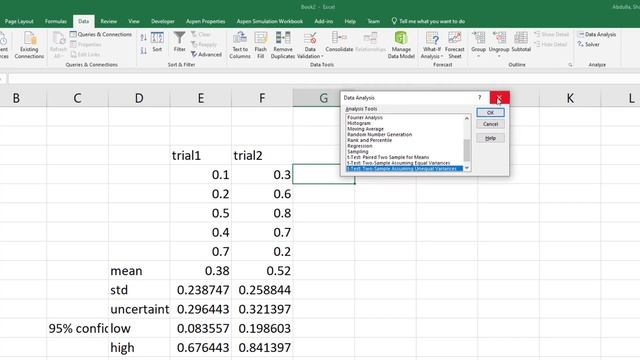Click cell with value 0.841397
This screenshot has width=640, height=360.
[262, 347]
